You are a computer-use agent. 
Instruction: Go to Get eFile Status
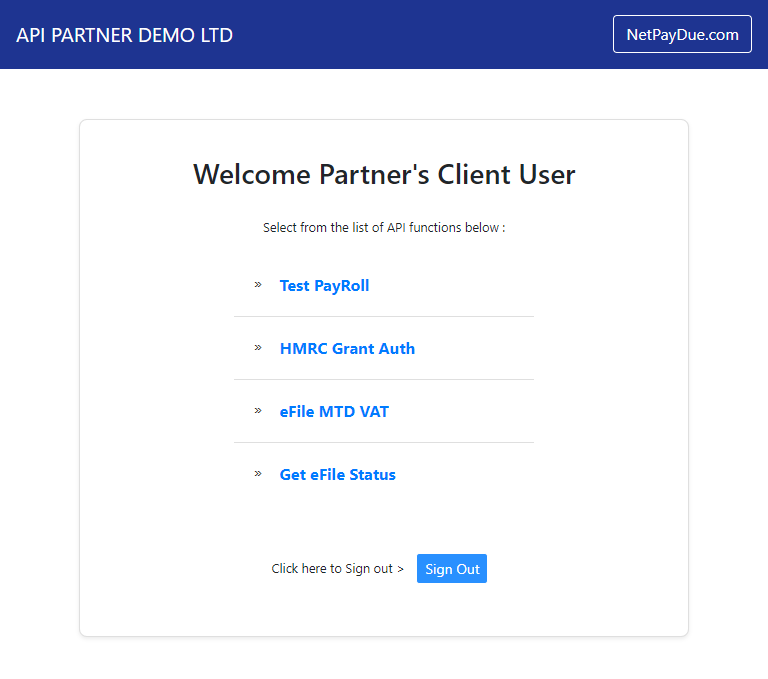pyautogui.click(x=337, y=475)
